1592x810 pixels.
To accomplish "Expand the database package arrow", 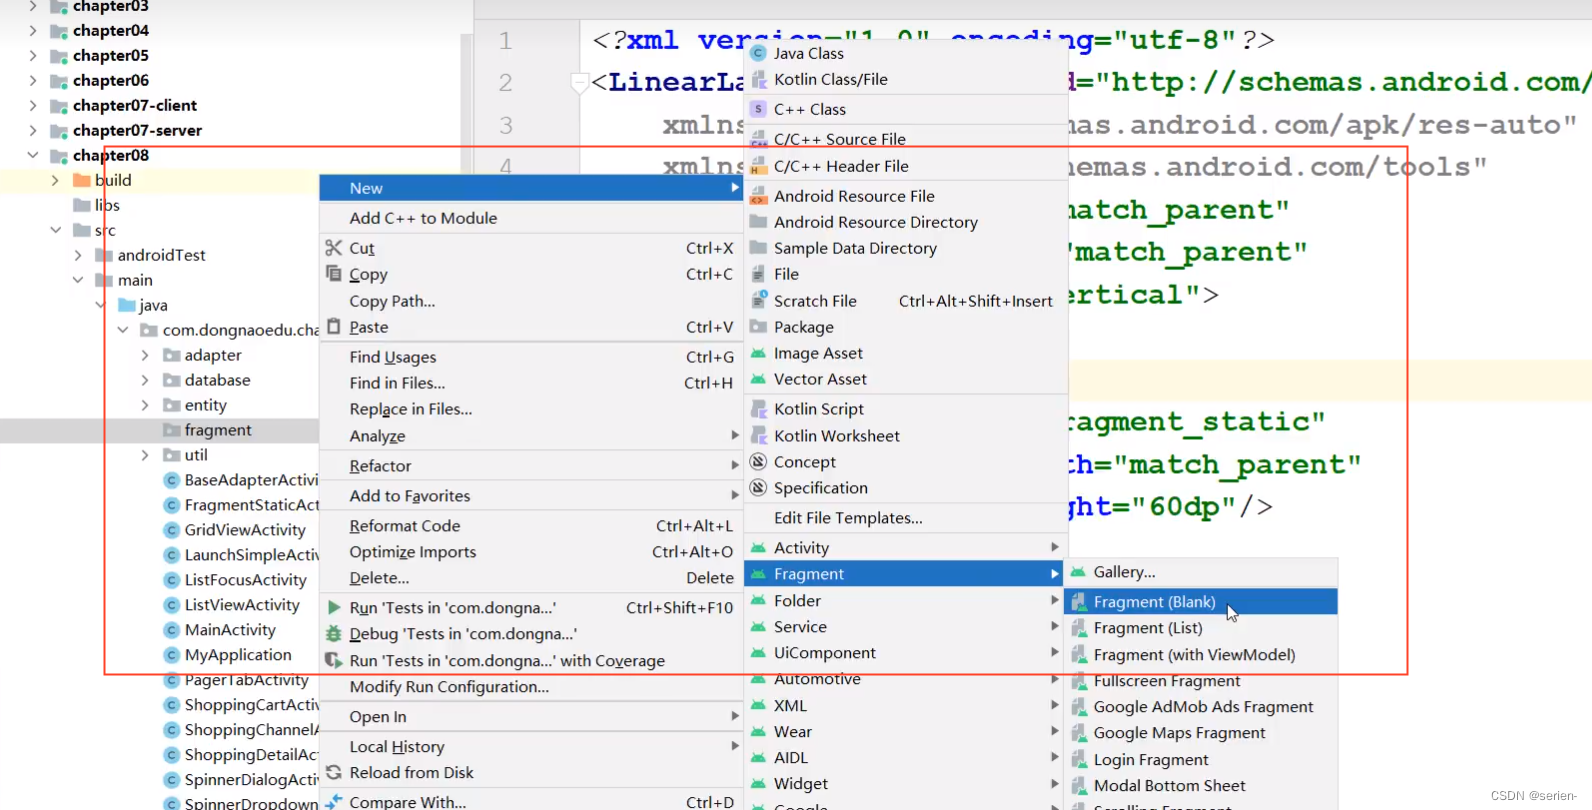I will 145,380.
